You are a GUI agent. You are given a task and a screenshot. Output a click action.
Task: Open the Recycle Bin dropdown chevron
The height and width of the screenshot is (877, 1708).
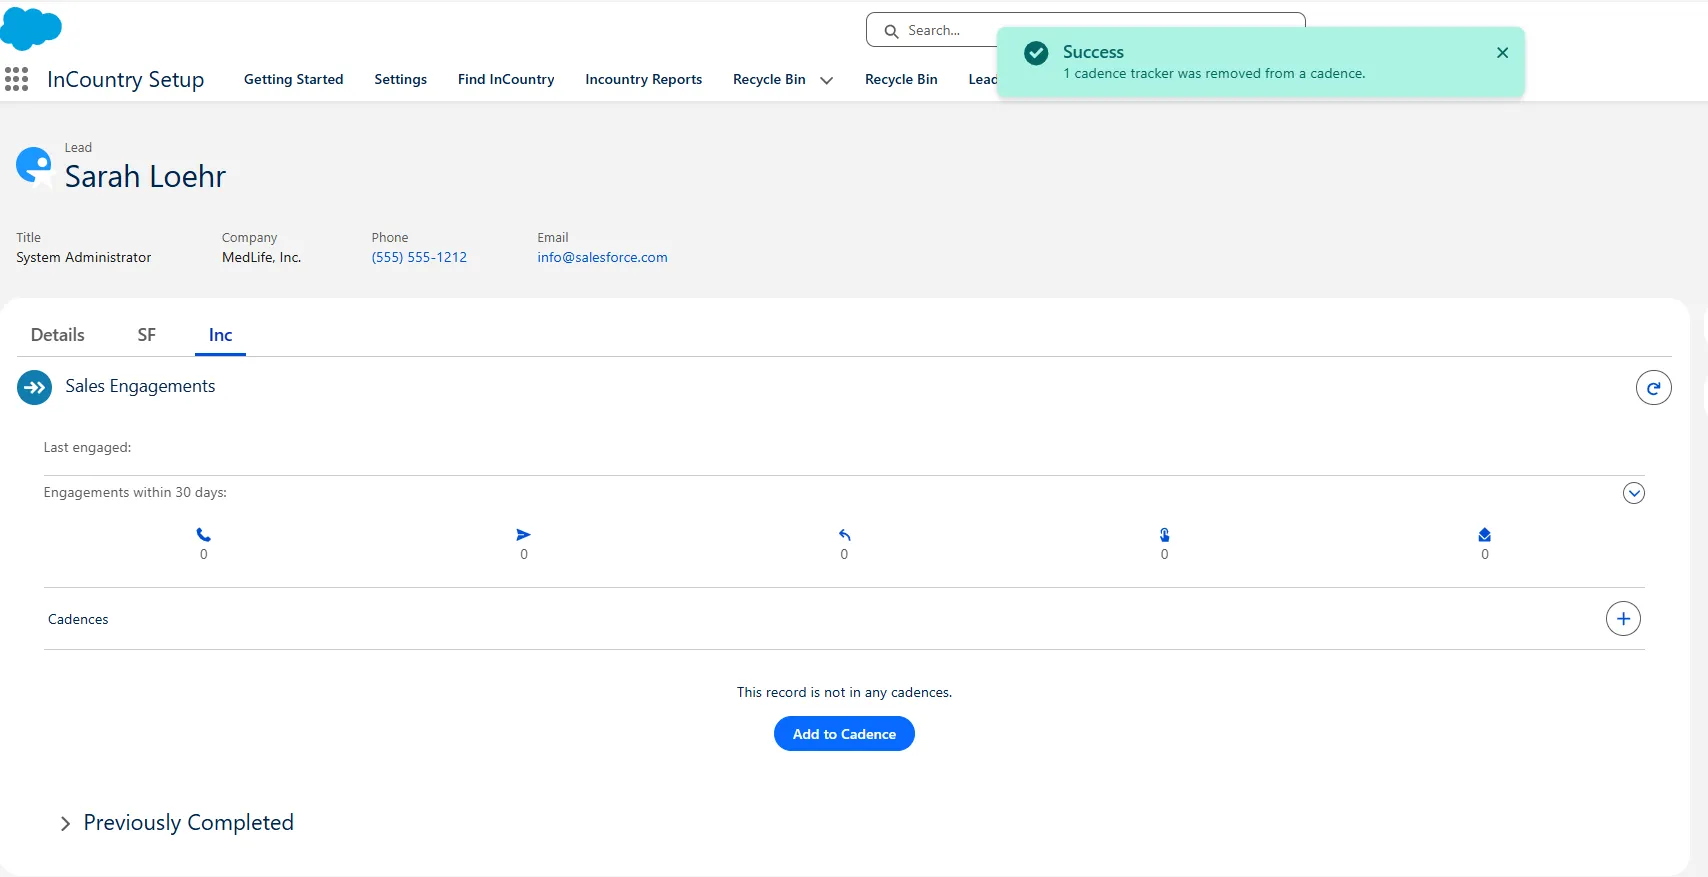click(826, 81)
